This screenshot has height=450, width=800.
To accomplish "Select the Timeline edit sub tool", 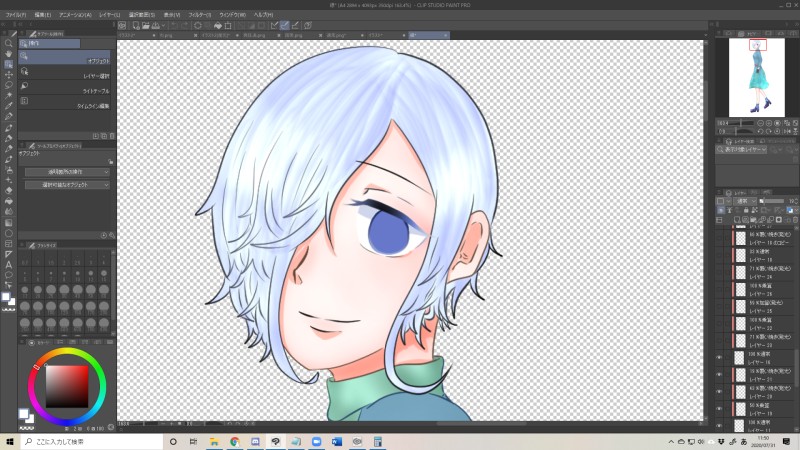I will pos(65,102).
